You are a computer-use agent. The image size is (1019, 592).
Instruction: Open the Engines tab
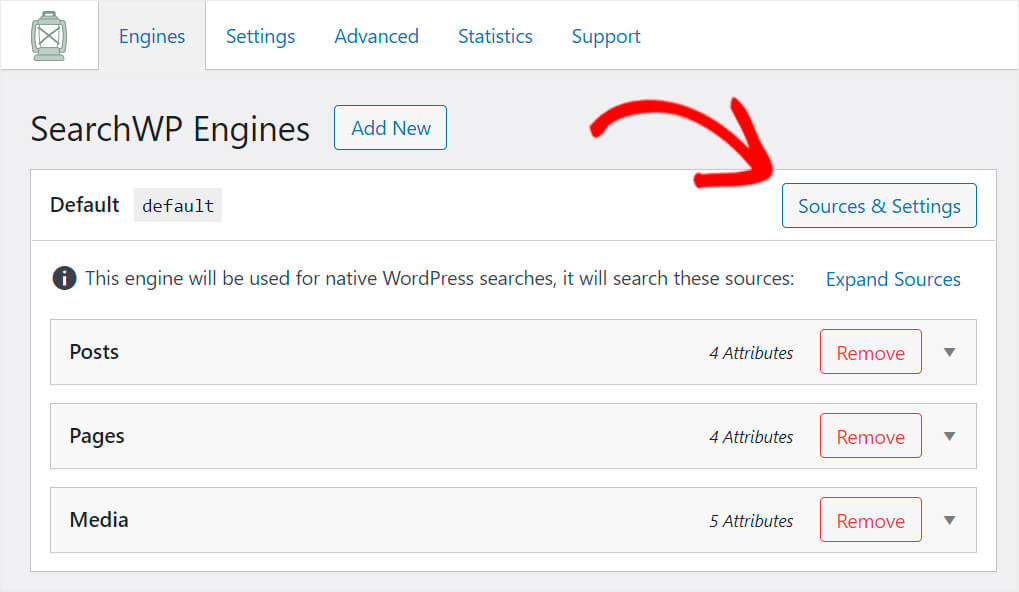click(x=151, y=36)
